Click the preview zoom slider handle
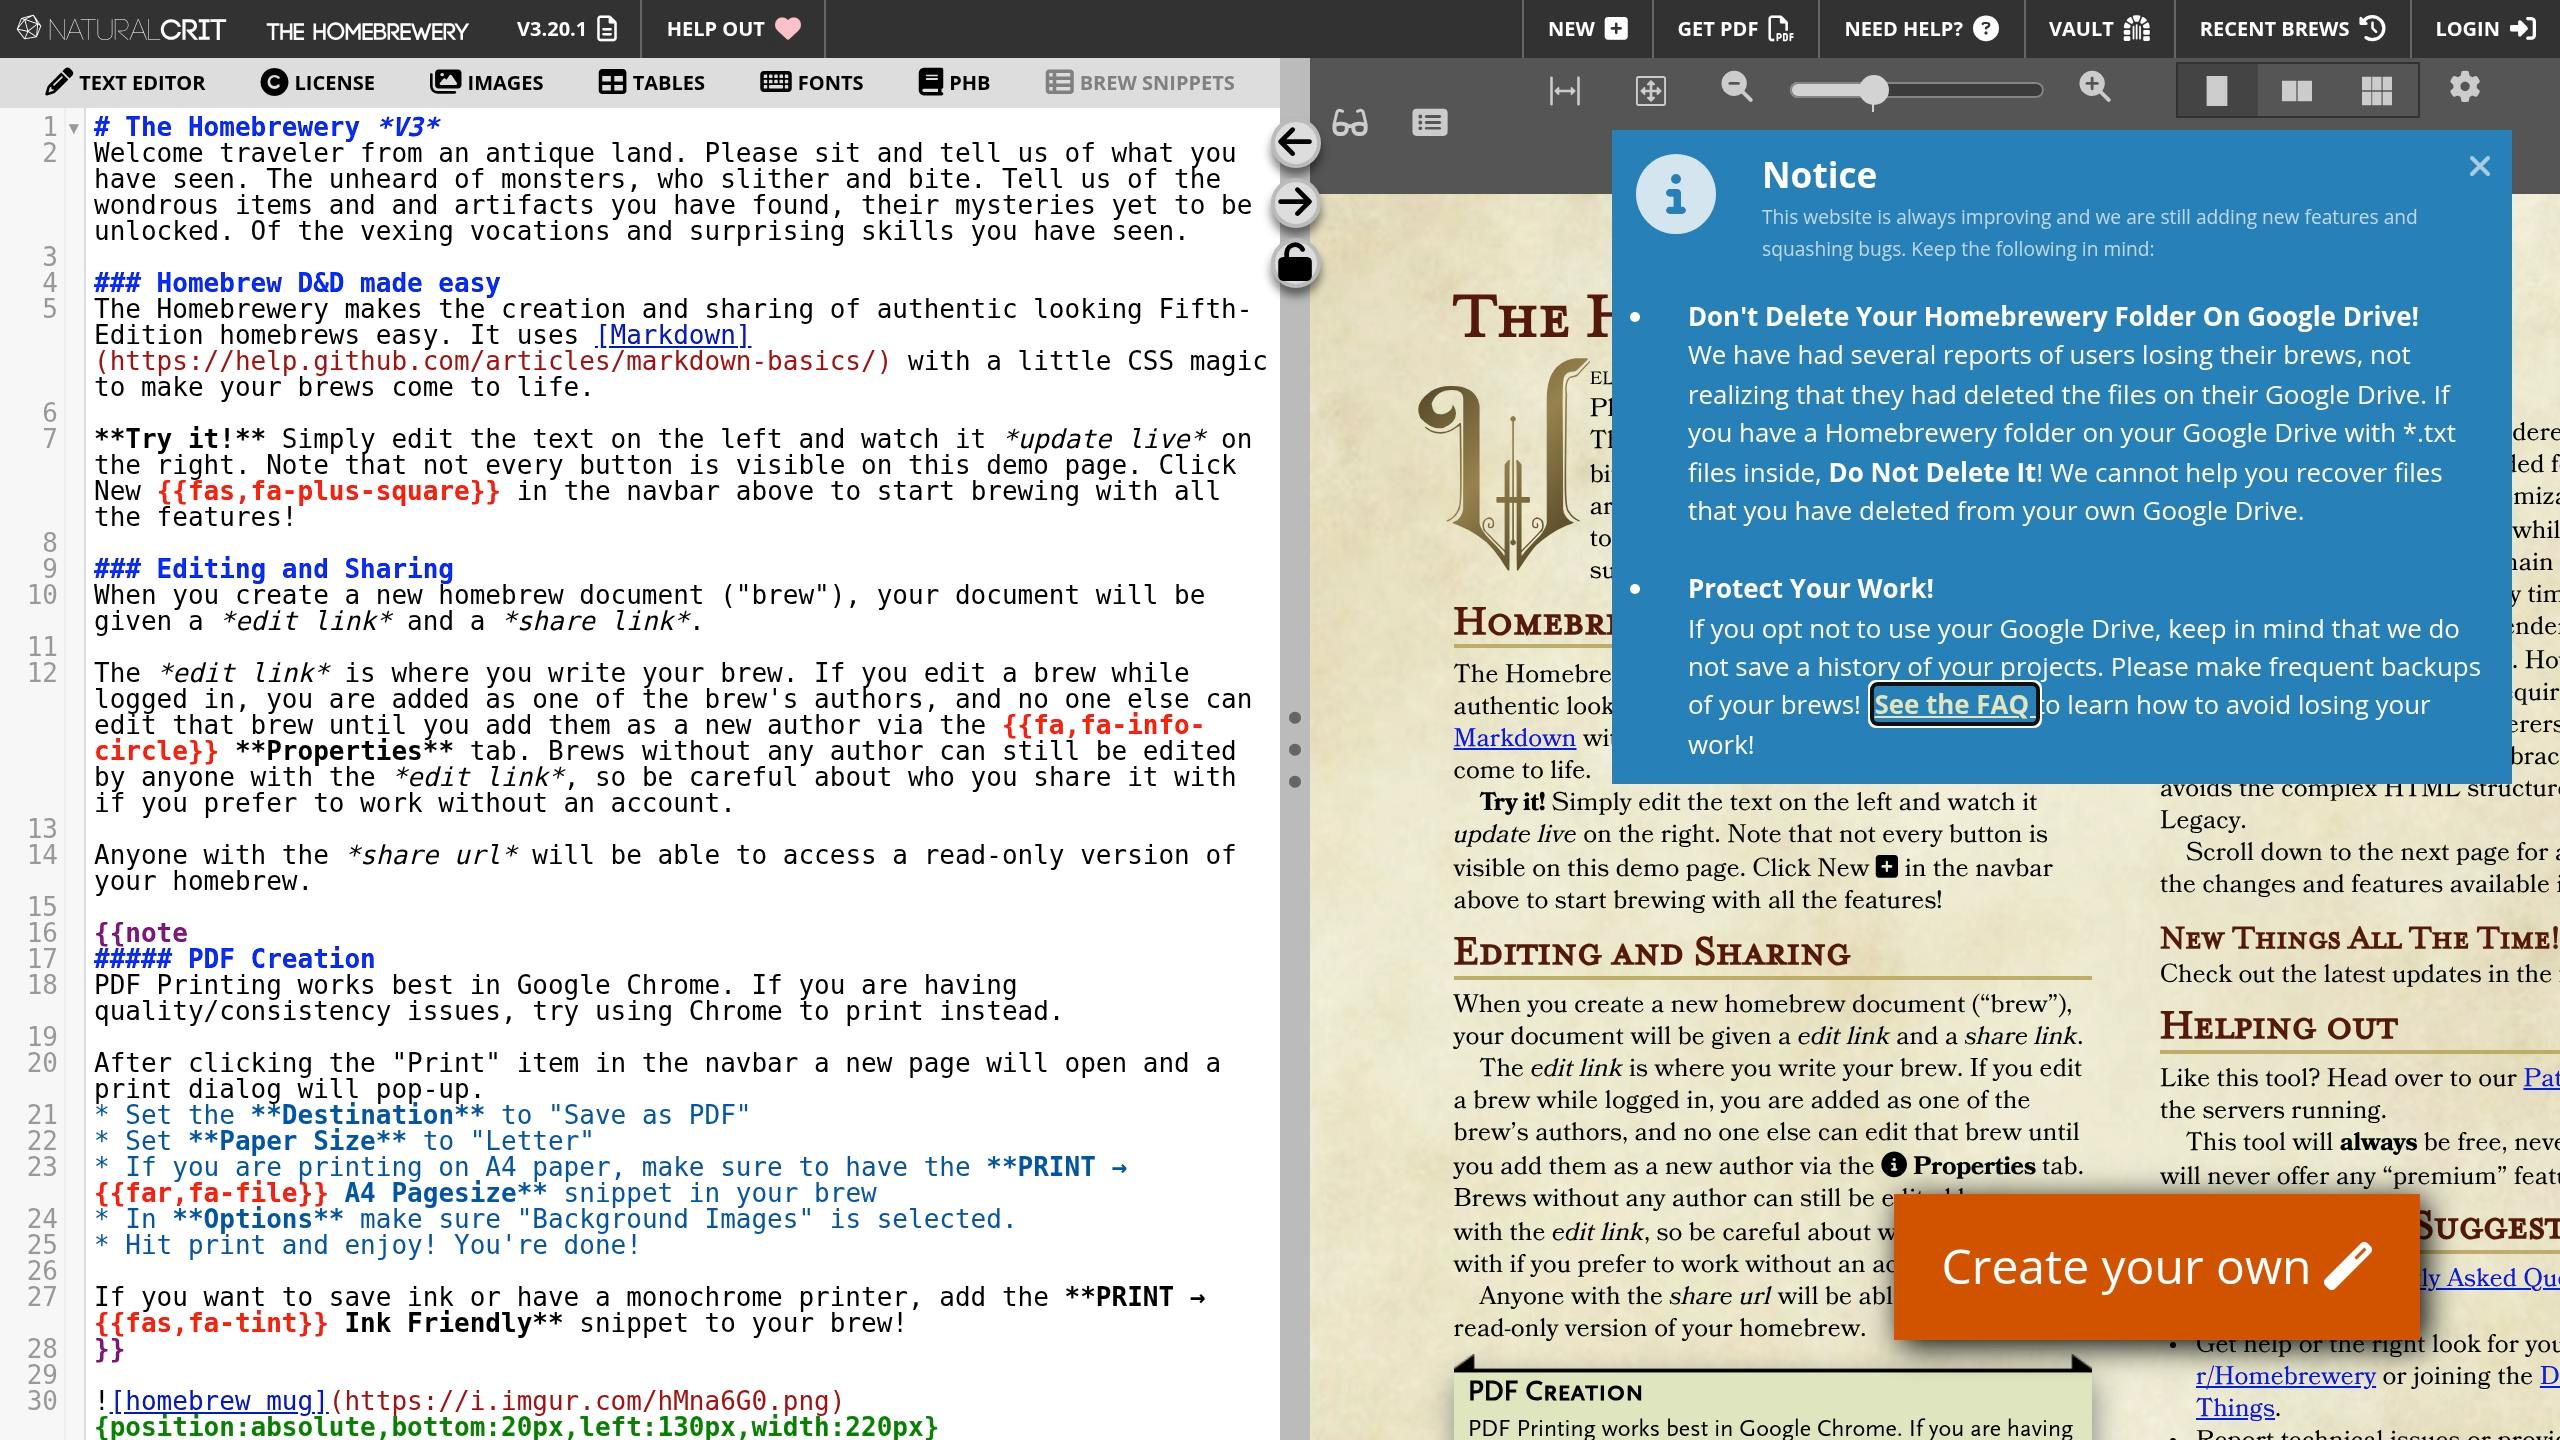This screenshot has height=1440, width=2560. pyautogui.click(x=1873, y=90)
